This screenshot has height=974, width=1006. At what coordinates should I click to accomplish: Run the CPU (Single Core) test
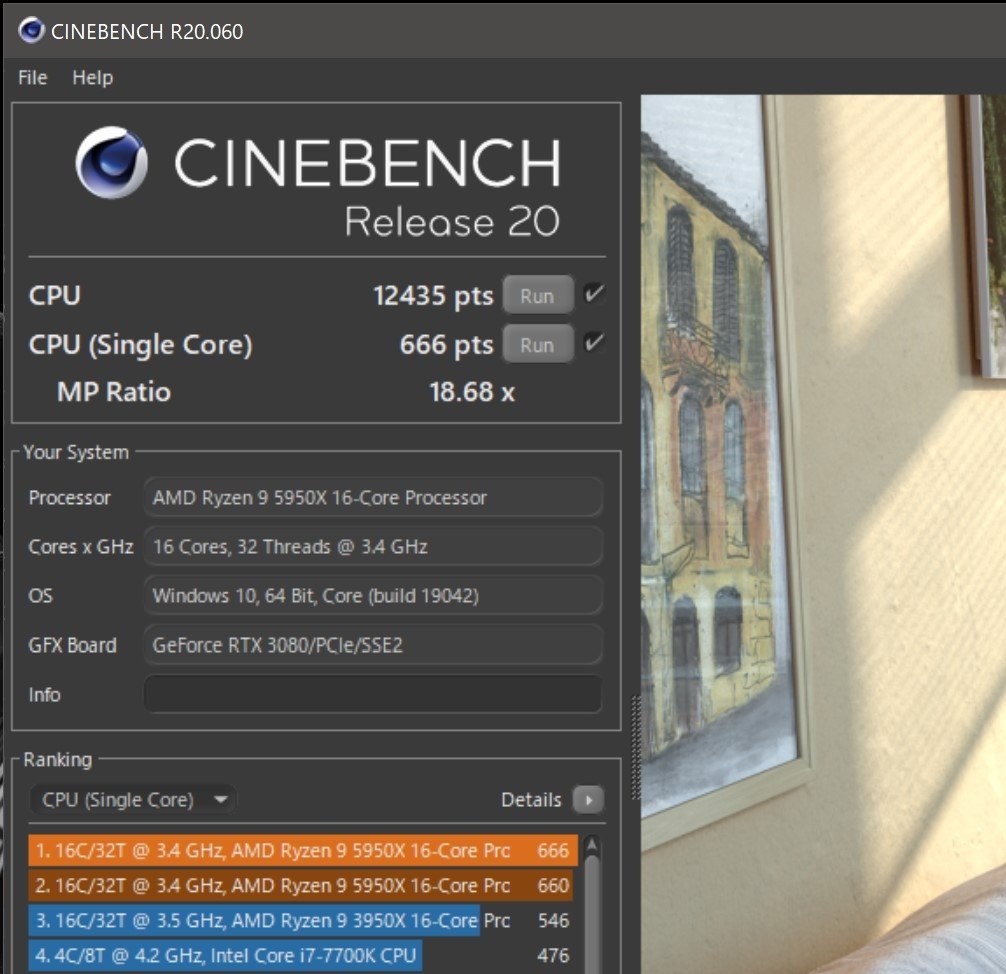click(538, 344)
